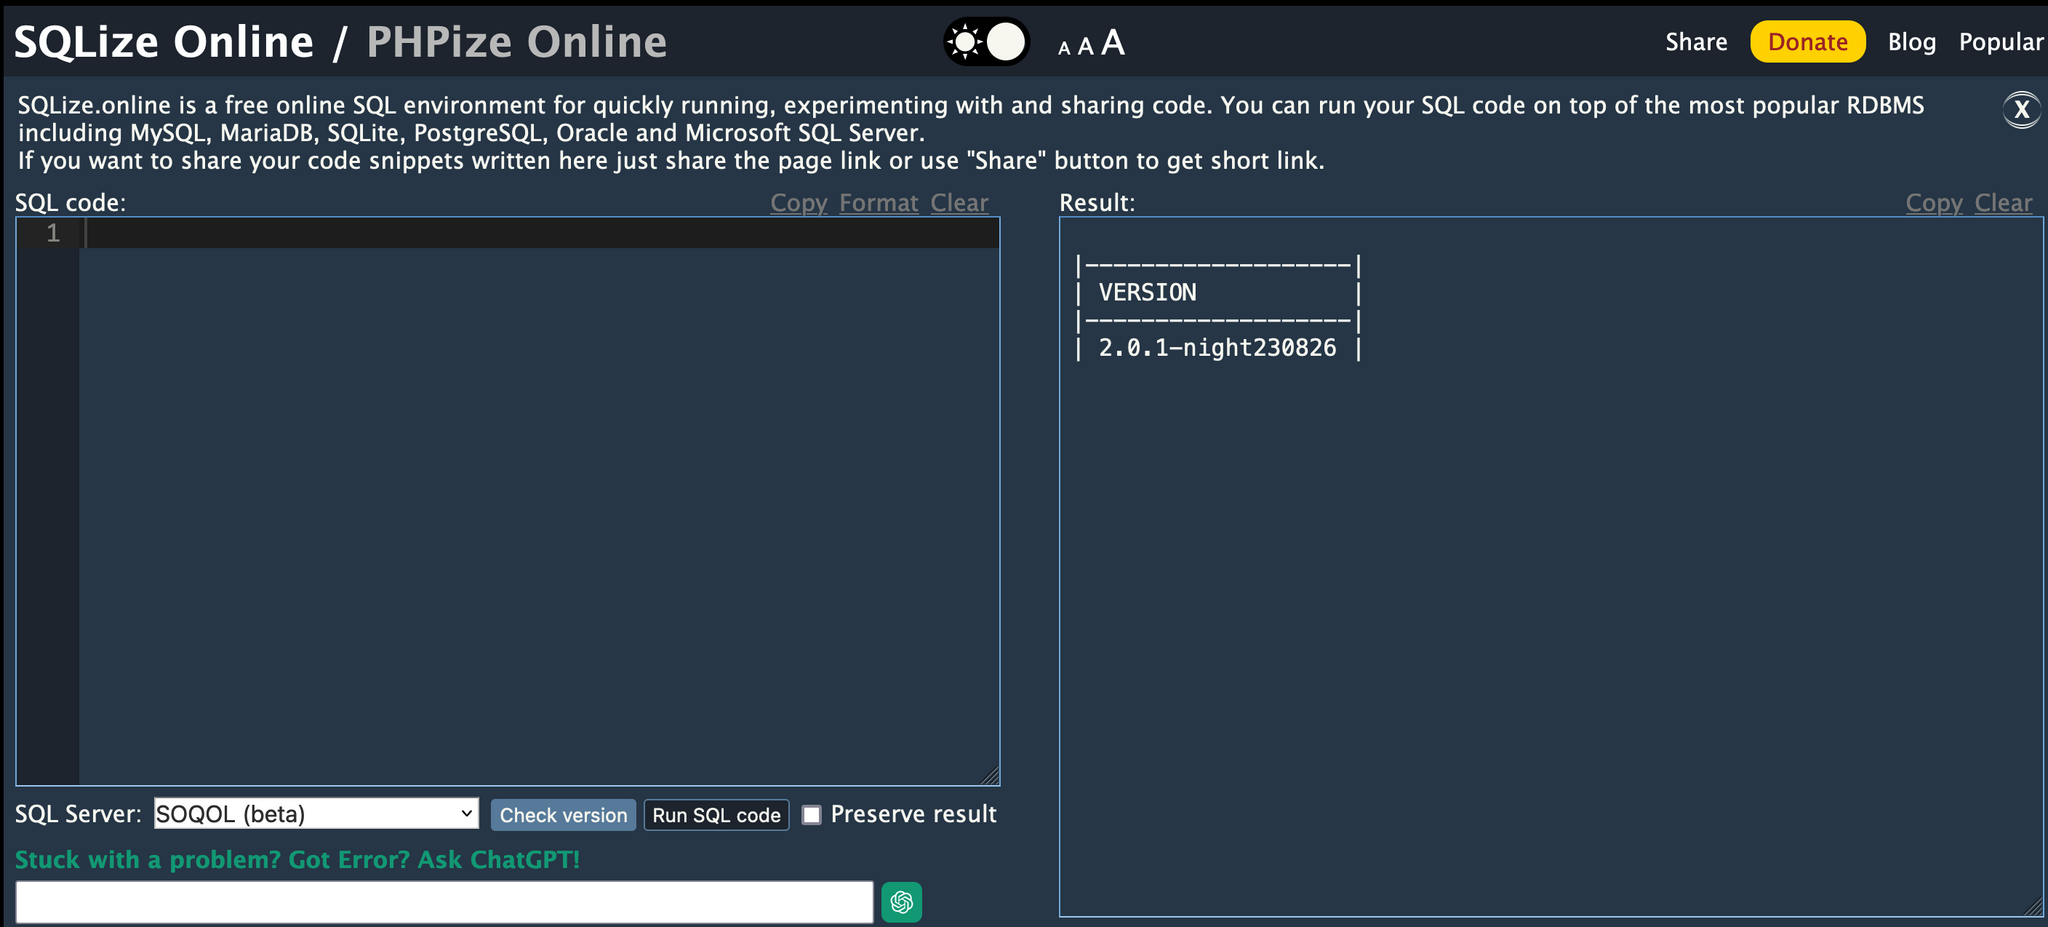Open the Popular page

tap(2001, 42)
